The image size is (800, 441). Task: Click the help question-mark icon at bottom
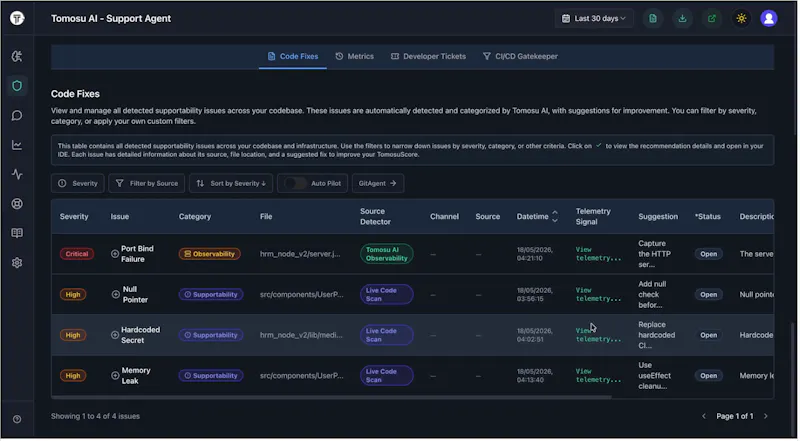point(17,419)
